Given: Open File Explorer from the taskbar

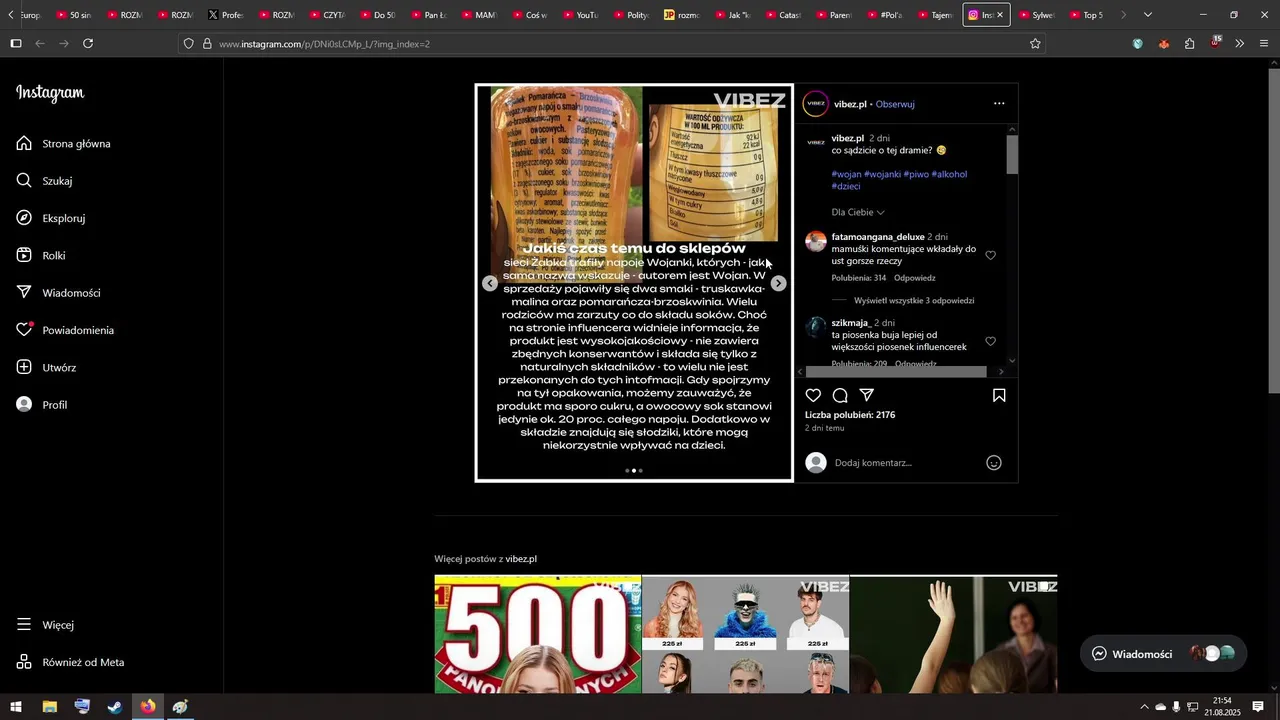Looking at the screenshot, I should coord(49,707).
